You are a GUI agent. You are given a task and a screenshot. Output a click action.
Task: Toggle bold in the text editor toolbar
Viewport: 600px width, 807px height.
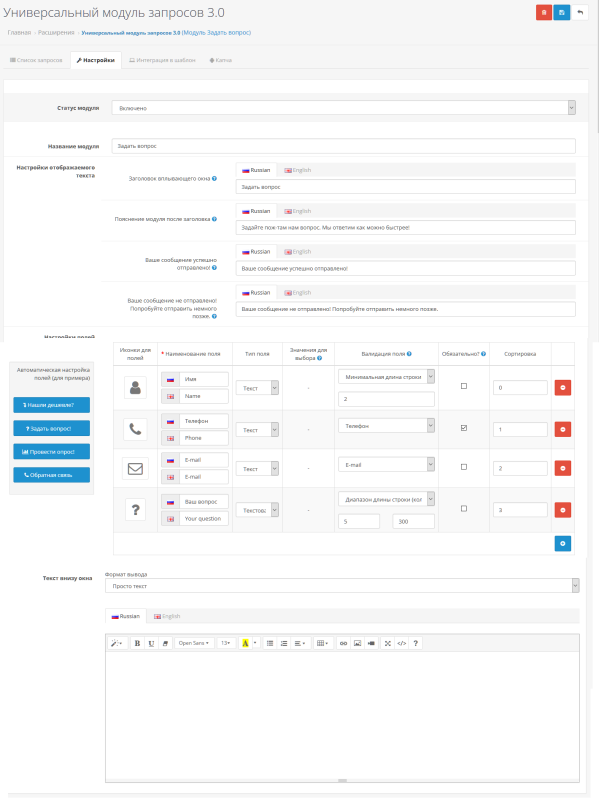[137, 643]
